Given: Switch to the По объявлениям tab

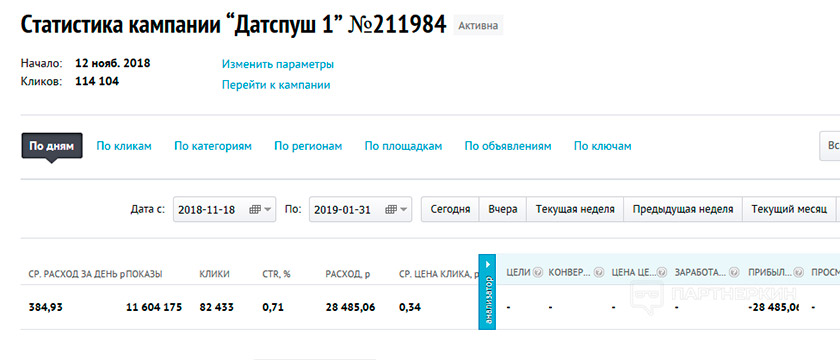Looking at the screenshot, I should [x=508, y=146].
